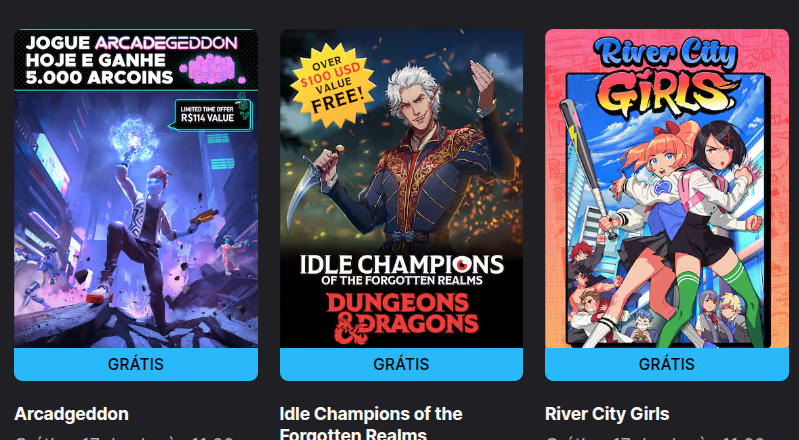Open the Arcadegeddon game cover art
Image resolution: width=799 pixels, height=440 pixels.
tap(136, 188)
